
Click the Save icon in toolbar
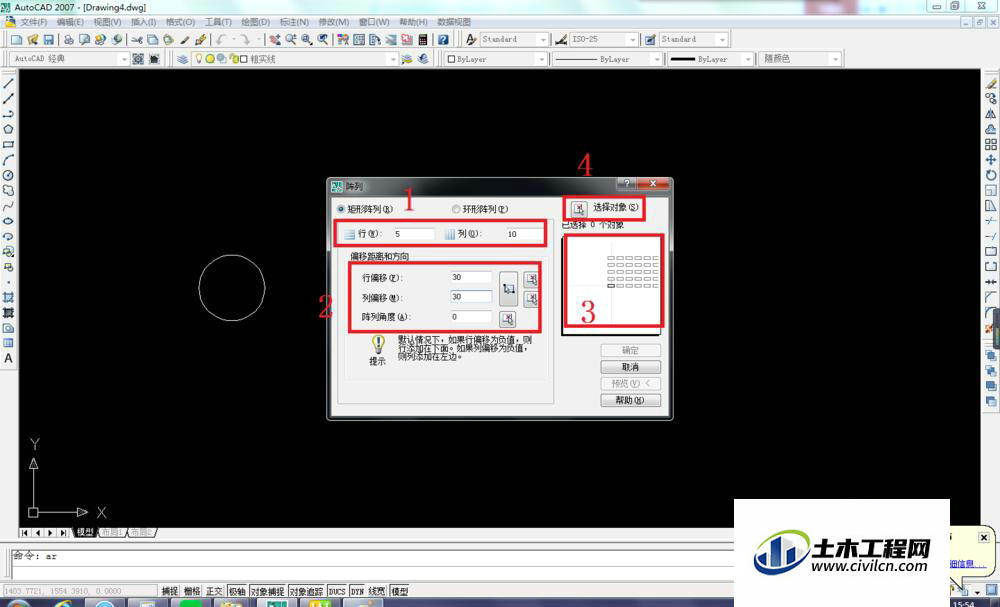[48, 40]
